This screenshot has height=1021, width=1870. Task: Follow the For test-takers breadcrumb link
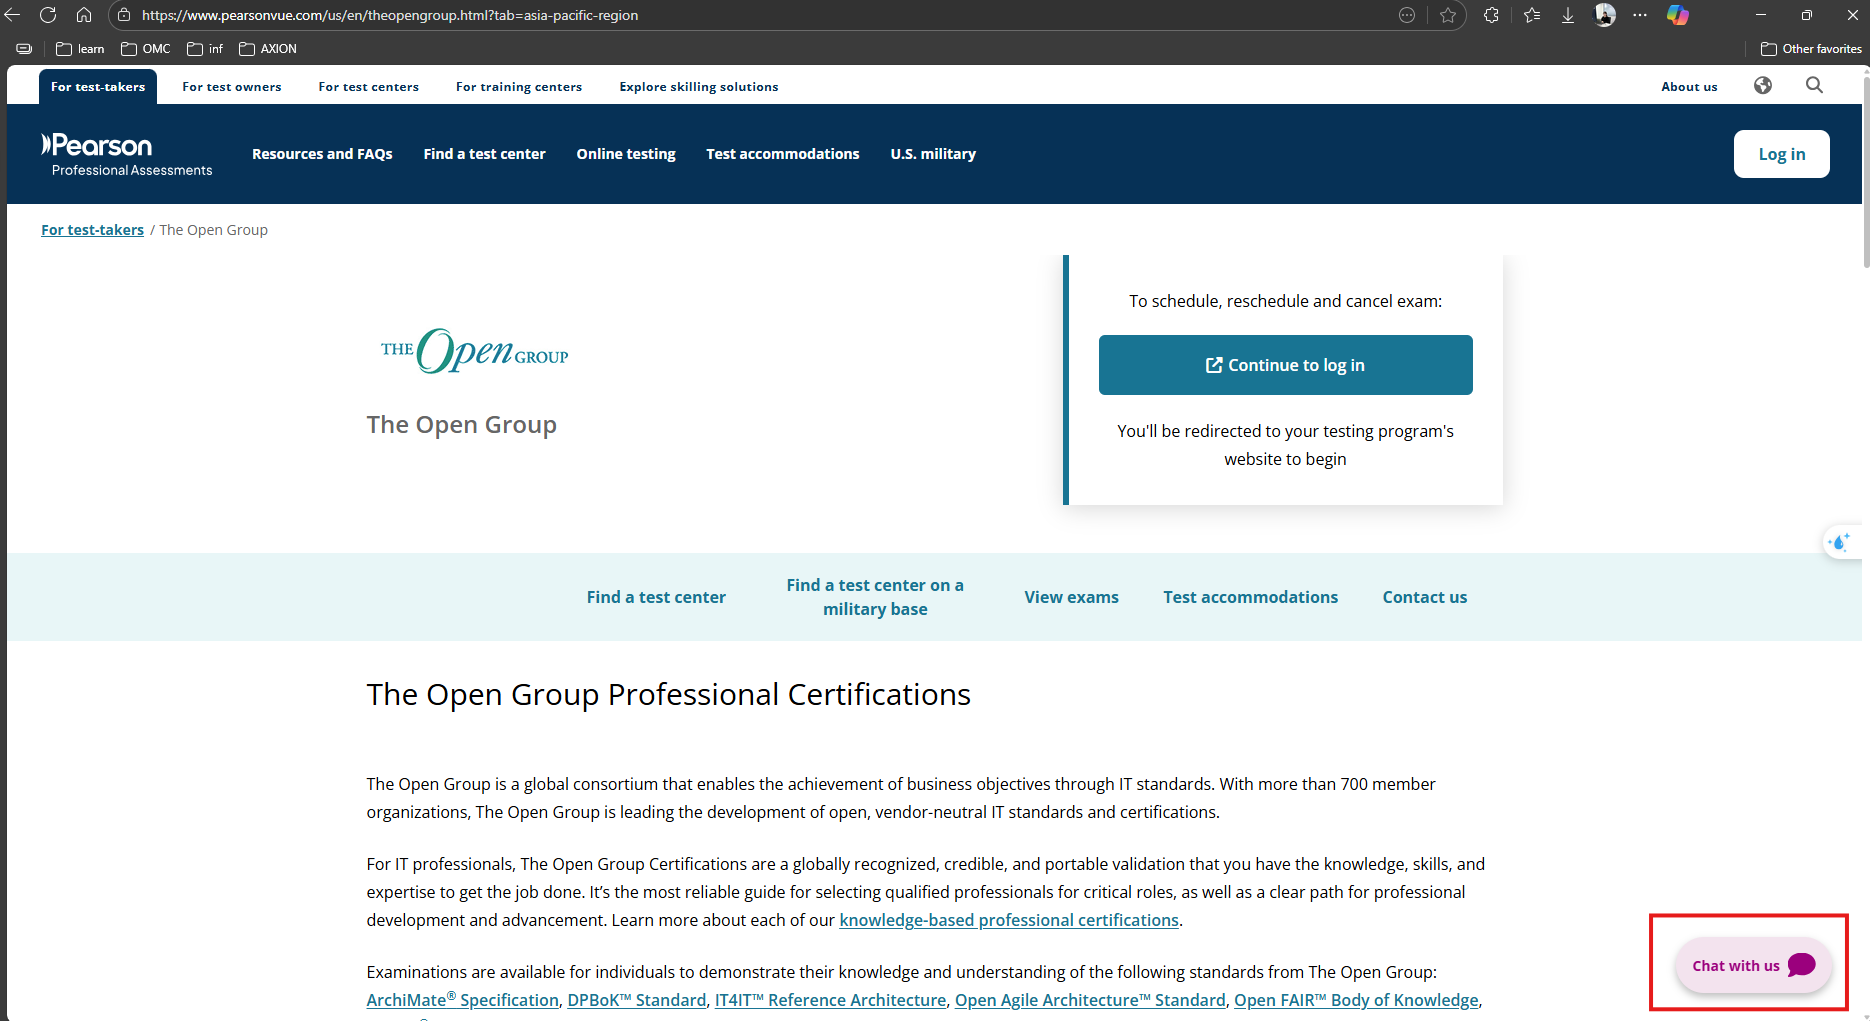[x=92, y=230]
